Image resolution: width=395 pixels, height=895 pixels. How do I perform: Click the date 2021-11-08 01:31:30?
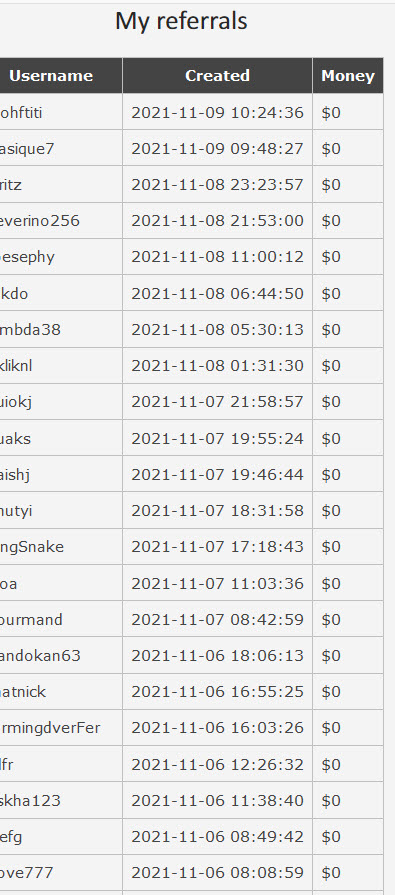tap(217, 365)
